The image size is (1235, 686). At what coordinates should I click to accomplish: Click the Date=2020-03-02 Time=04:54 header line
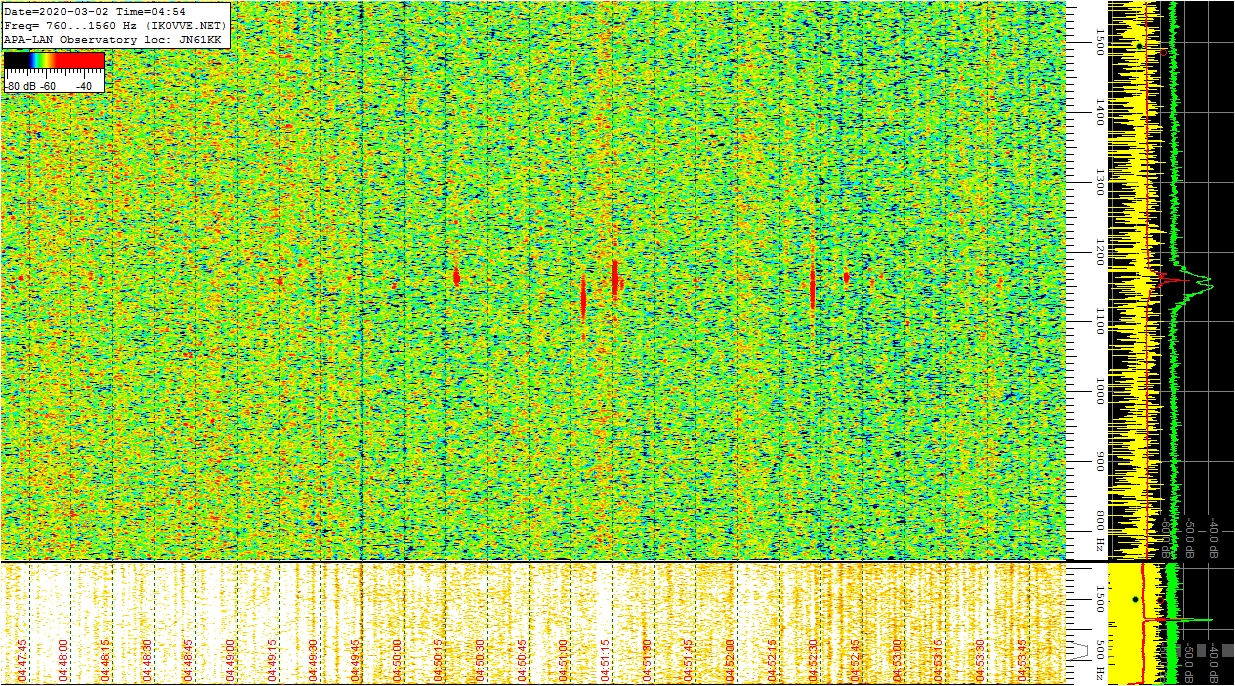[x=95, y=11]
